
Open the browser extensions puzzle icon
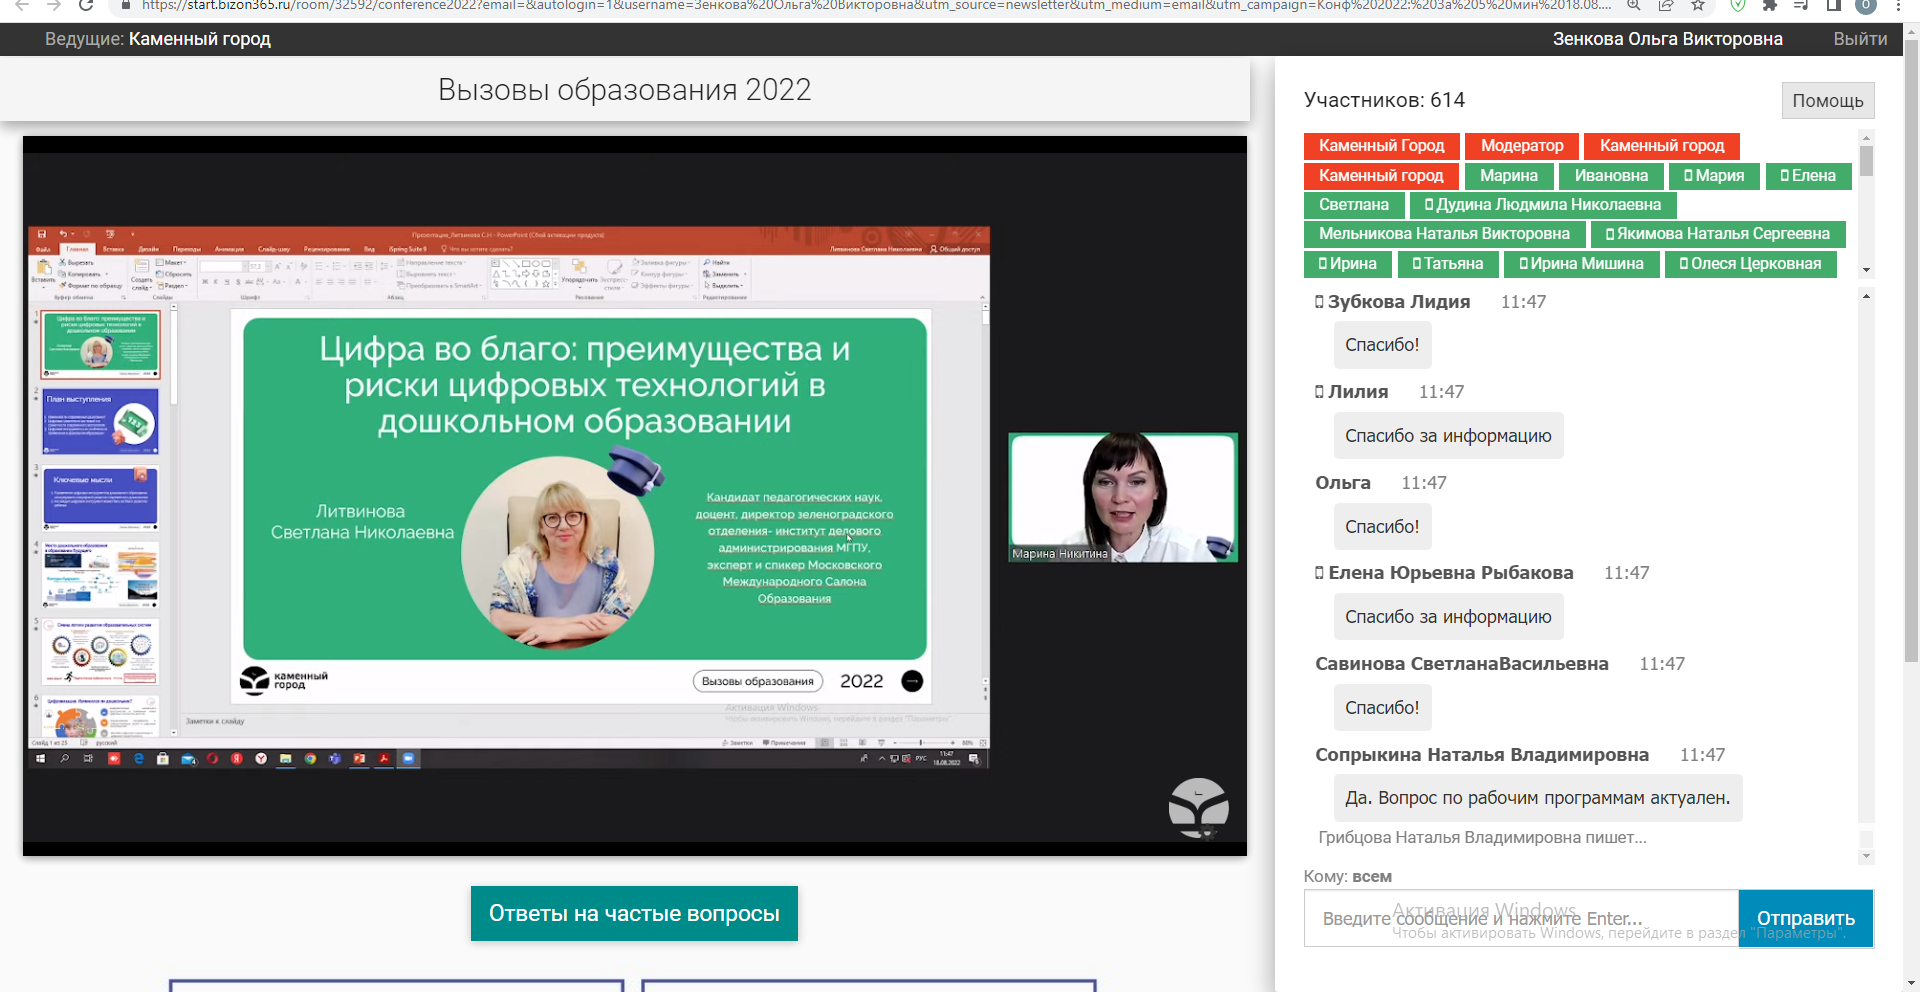[1770, 5]
